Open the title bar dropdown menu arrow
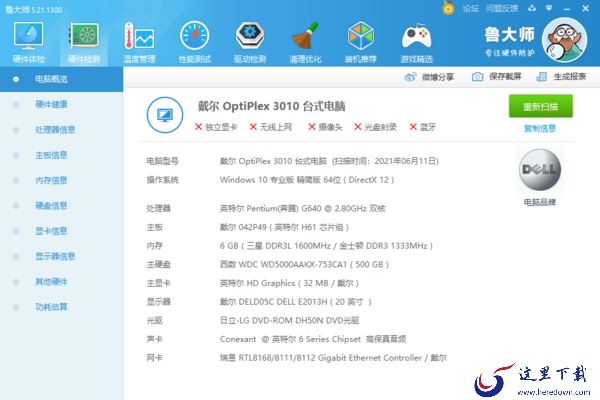Viewport: 600px width, 400px height. tap(549, 8)
